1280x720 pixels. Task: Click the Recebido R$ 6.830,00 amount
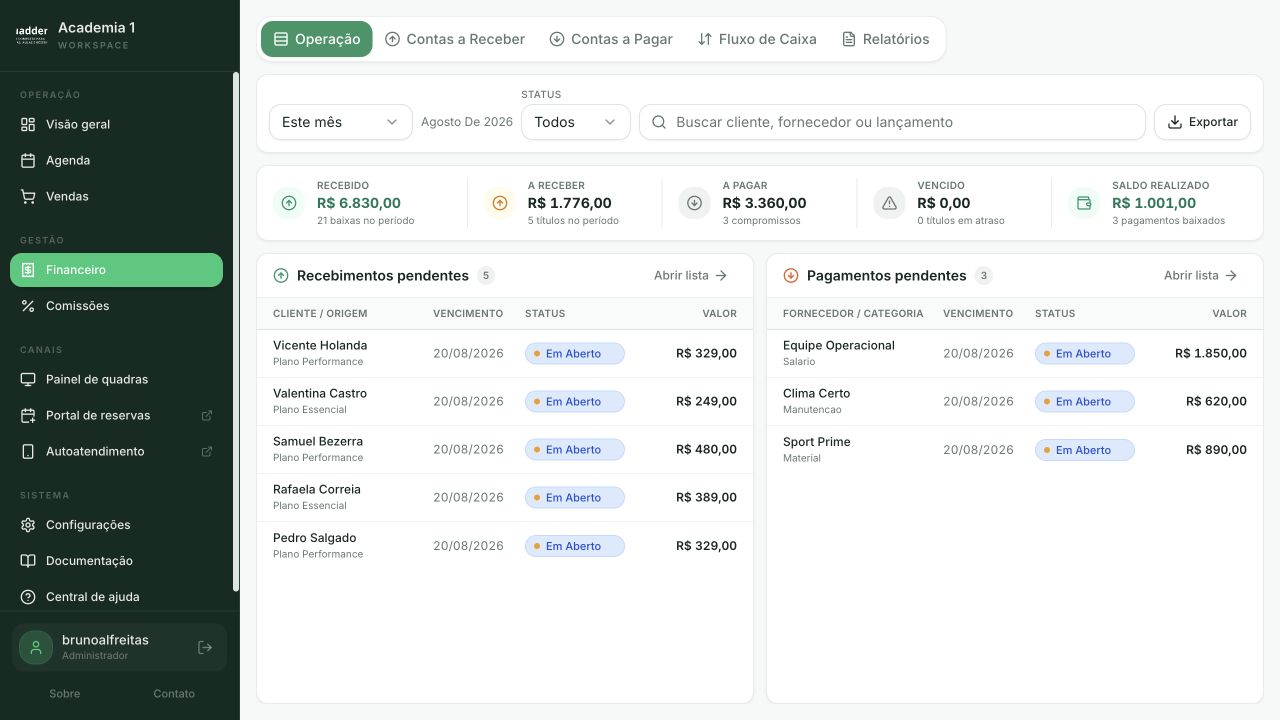[x=359, y=203]
